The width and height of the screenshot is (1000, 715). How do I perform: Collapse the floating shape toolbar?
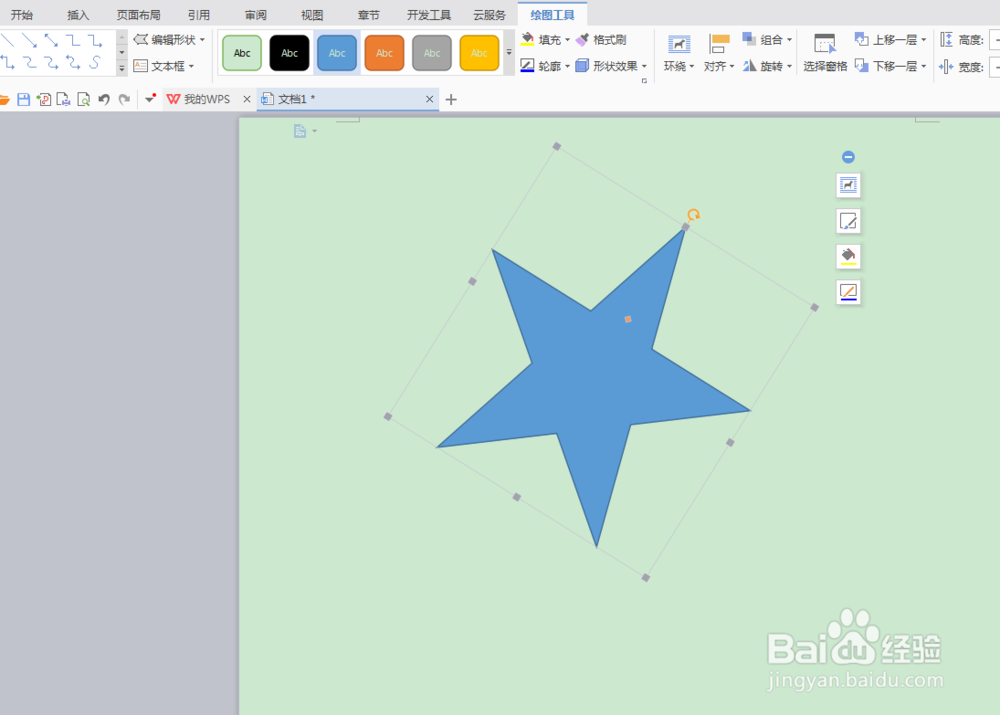point(848,157)
